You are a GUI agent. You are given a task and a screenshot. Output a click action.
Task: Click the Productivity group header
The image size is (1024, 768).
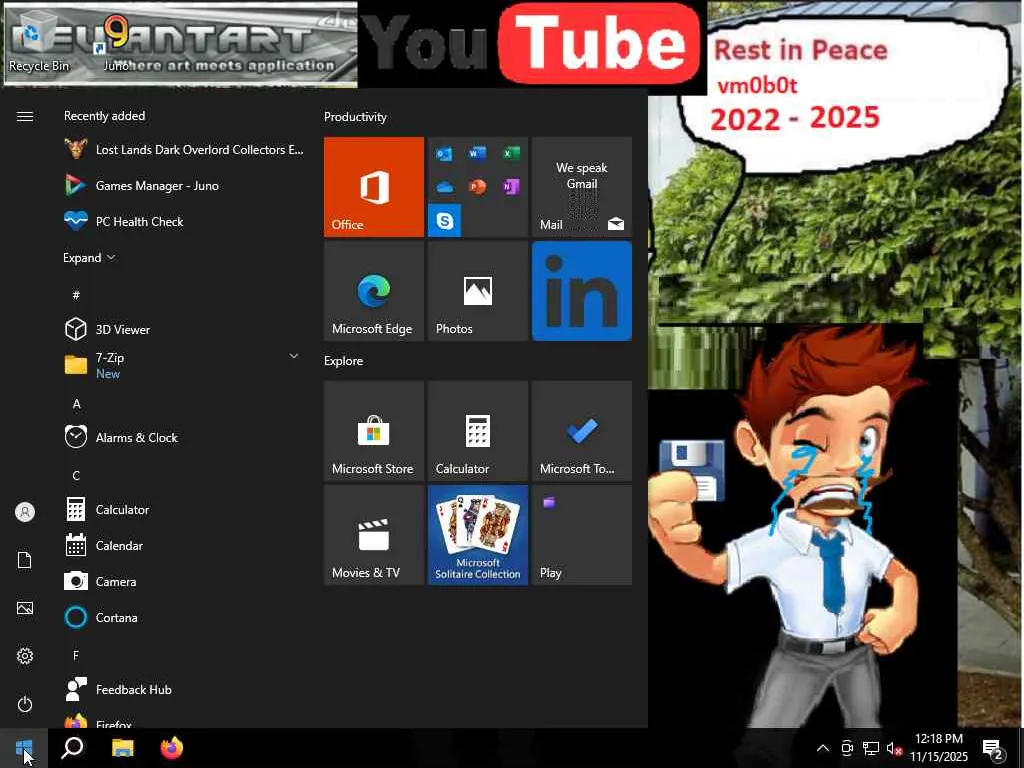(355, 117)
